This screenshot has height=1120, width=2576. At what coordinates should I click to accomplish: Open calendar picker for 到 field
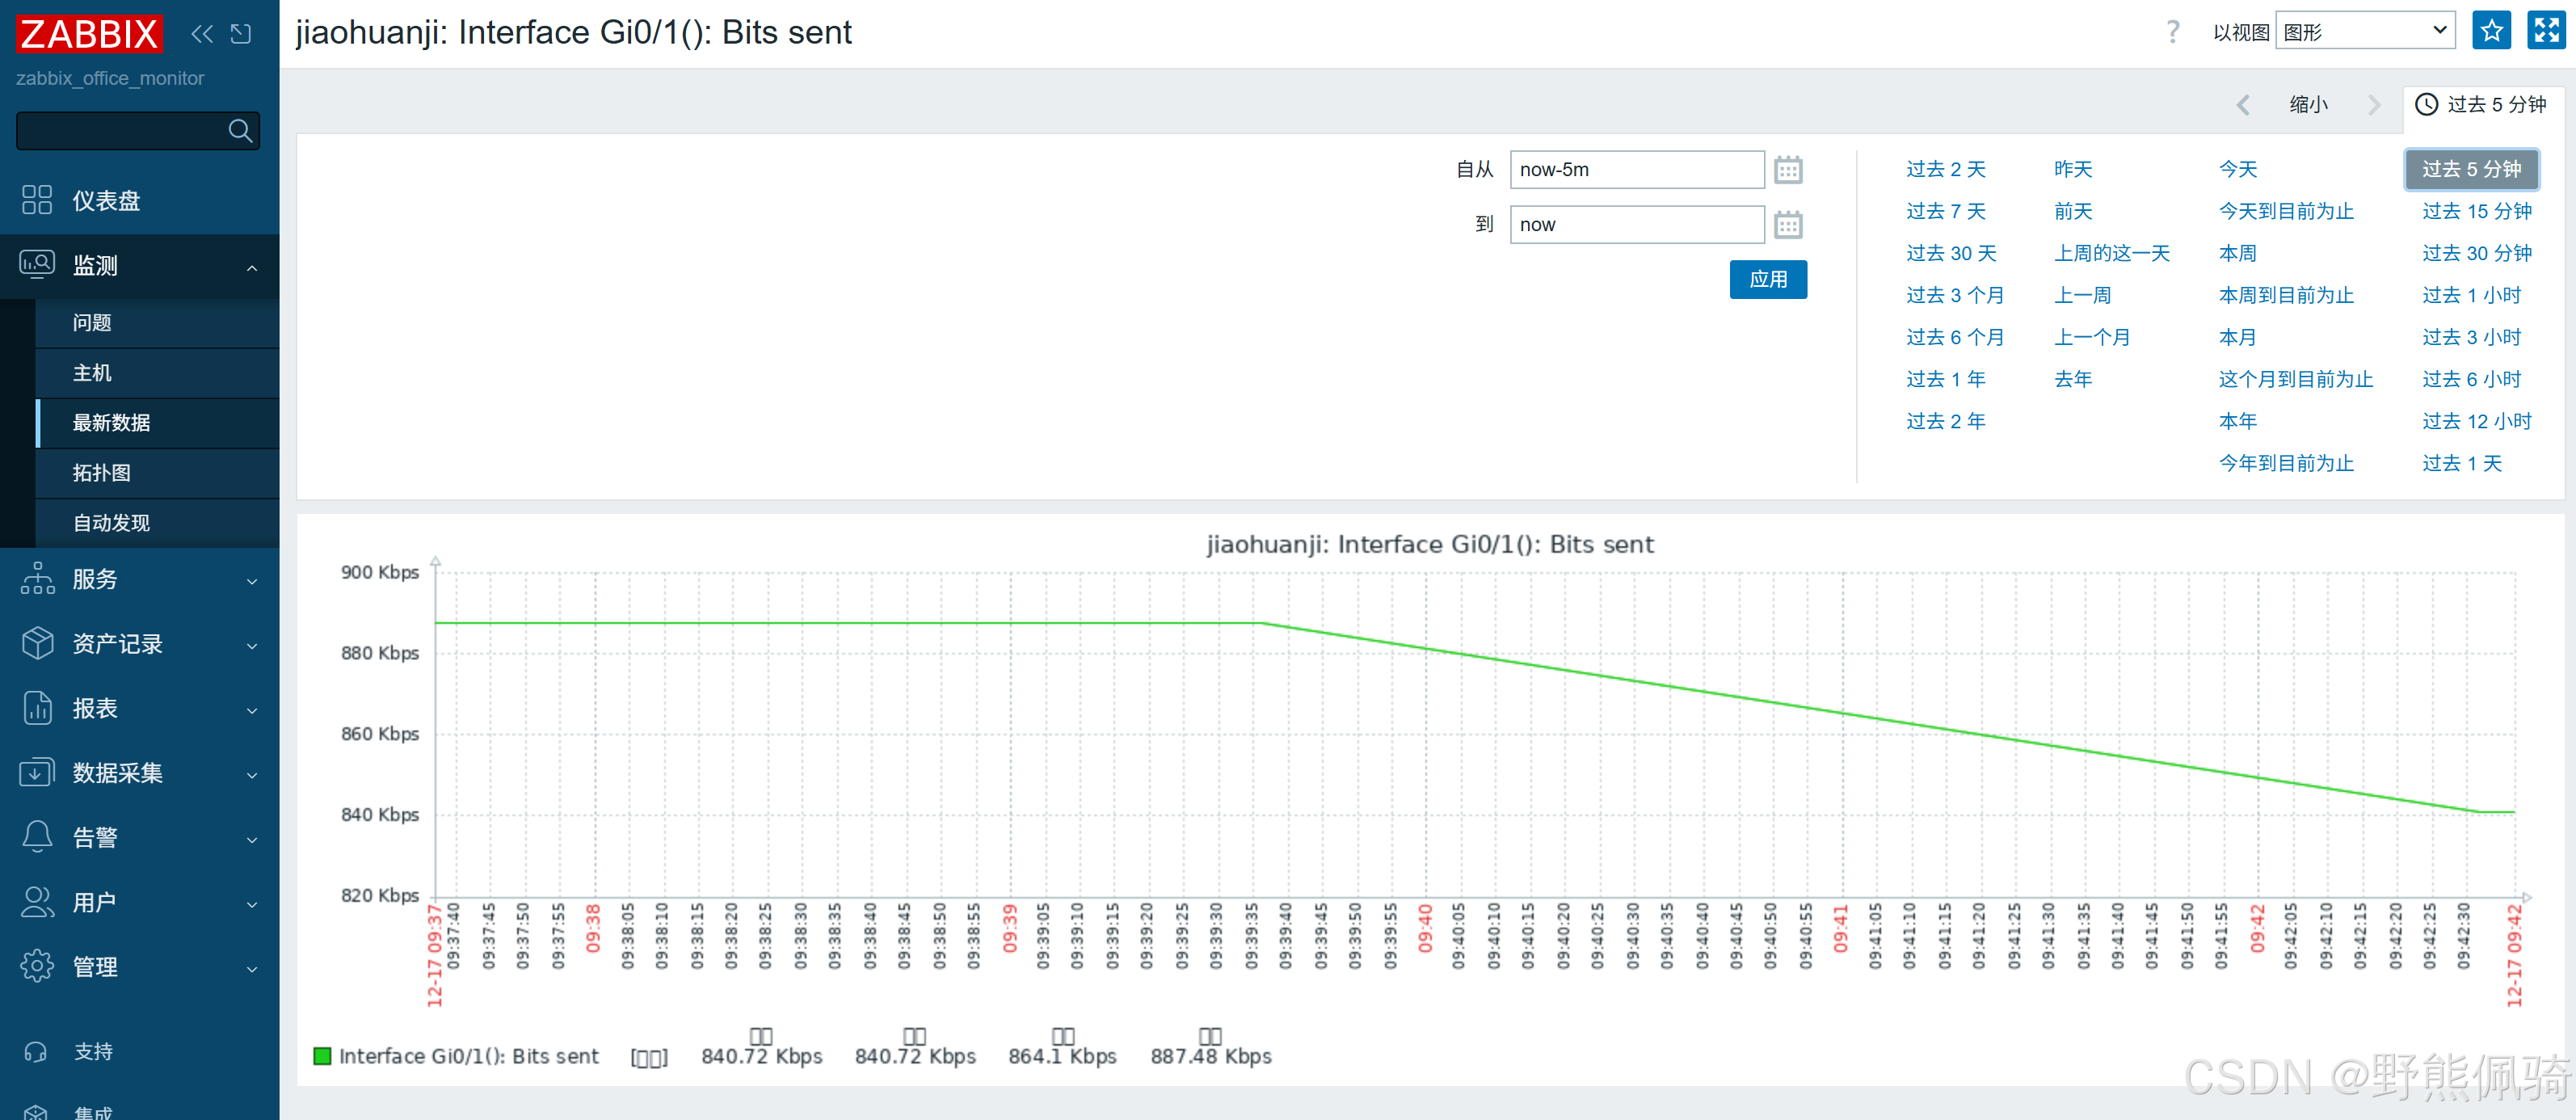(1788, 225)
